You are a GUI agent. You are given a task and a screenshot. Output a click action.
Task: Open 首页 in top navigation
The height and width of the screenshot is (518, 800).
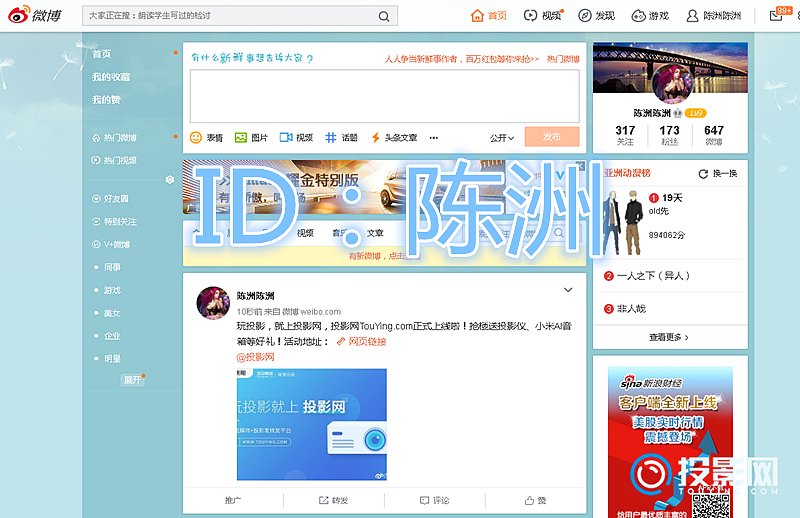pos(489,16)
